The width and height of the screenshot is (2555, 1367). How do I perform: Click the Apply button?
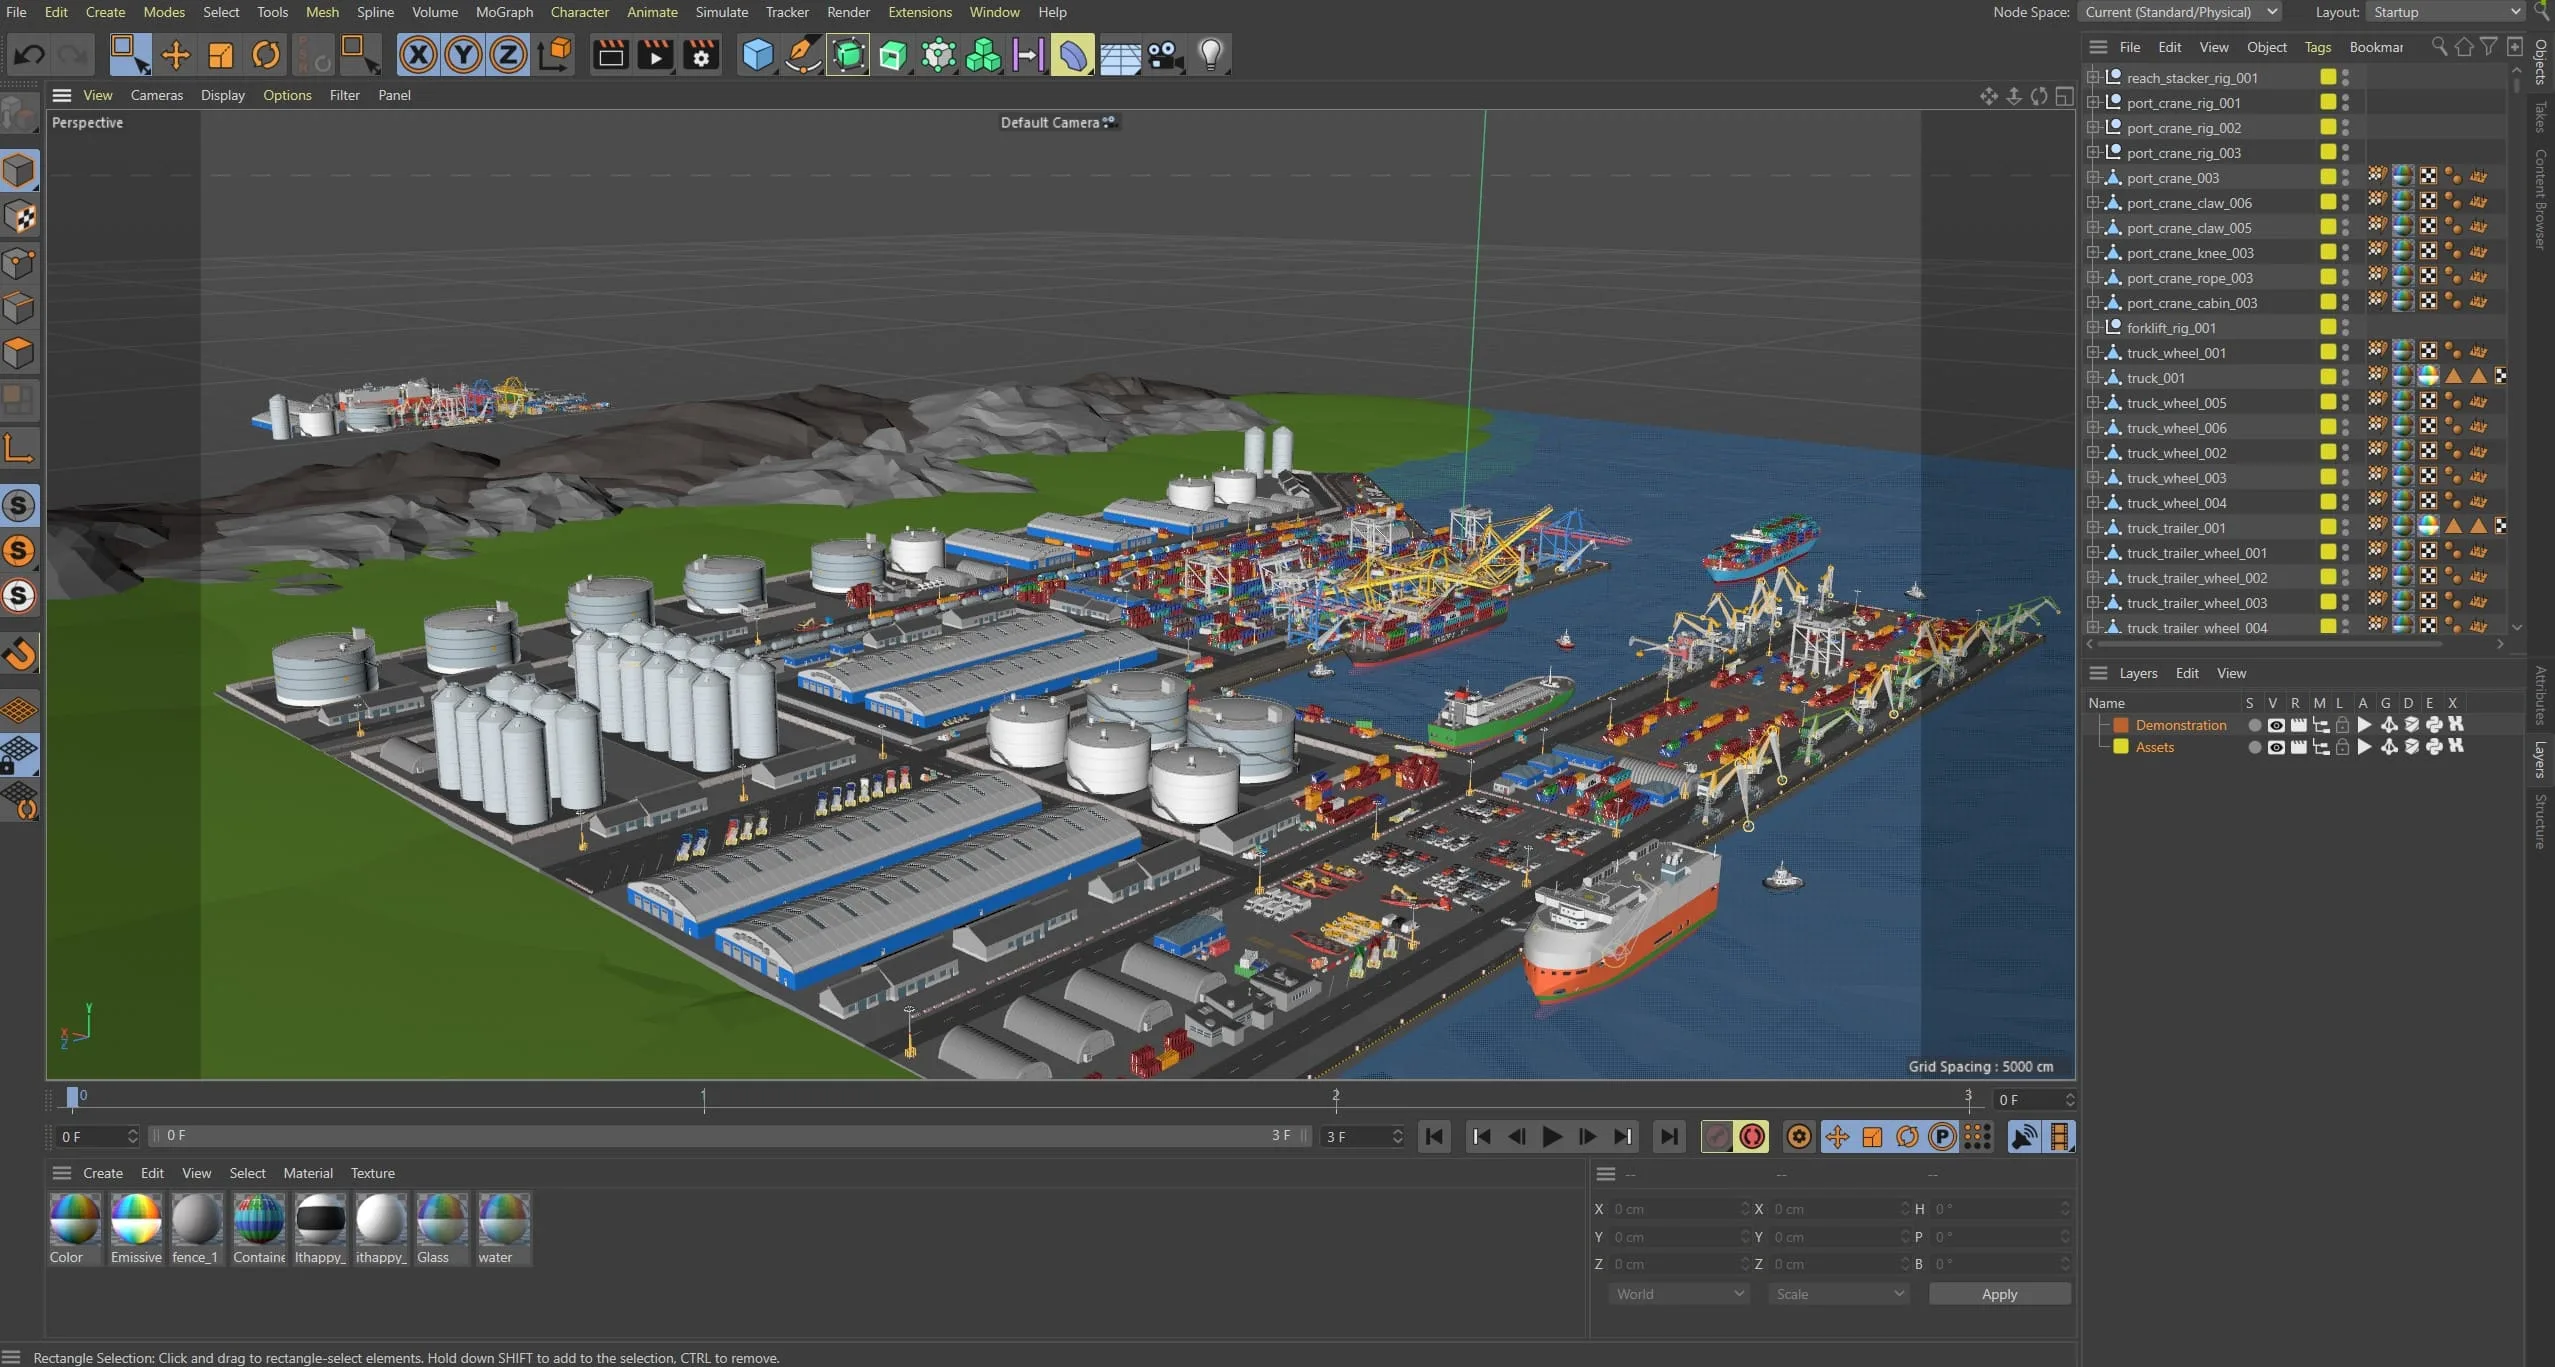[x=1999, y=1294]
